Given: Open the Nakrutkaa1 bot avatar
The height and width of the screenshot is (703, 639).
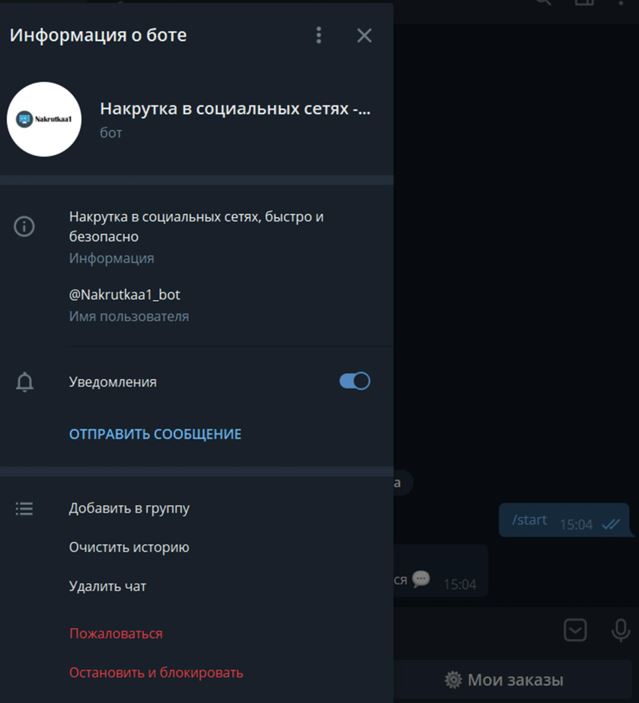Looking at the screenshot, I should 44,119.
